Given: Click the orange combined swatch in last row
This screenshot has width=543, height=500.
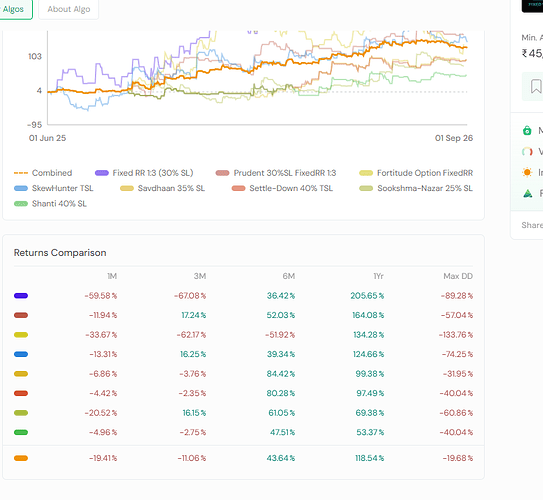Looking at the screenshot, I should pyautogui.click(x=21, y=458).
